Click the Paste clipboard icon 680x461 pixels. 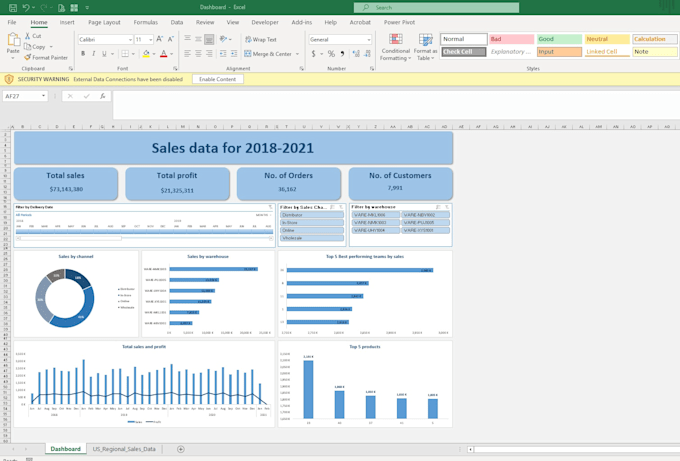[13, 40]
